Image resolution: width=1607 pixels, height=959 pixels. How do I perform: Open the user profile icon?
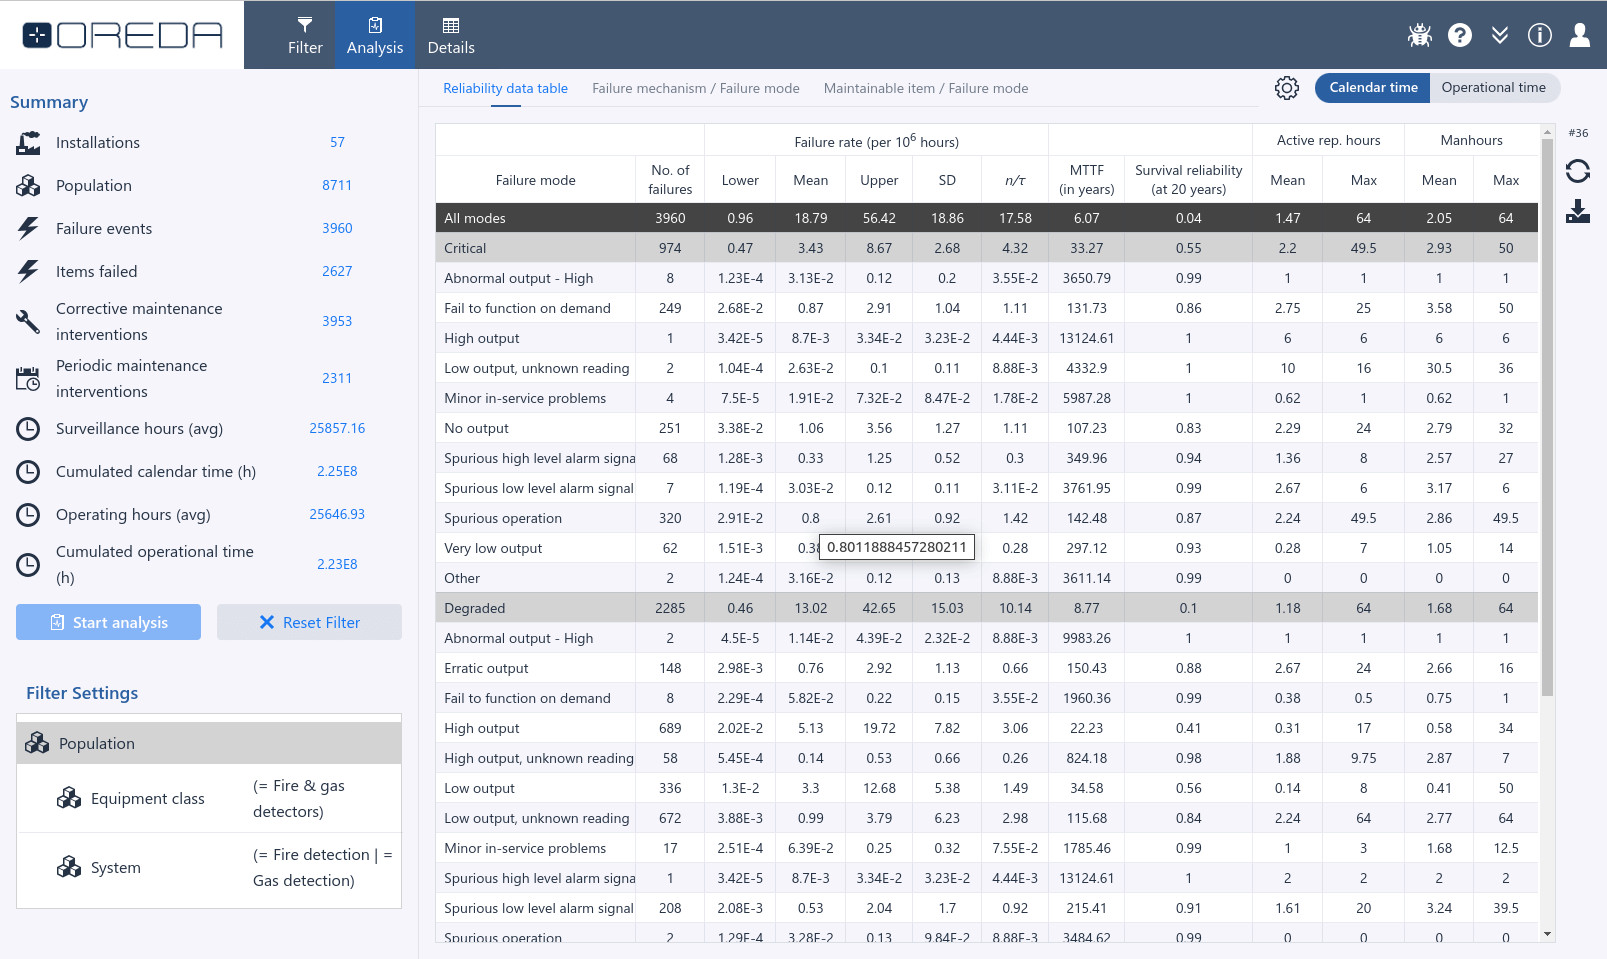[1579, 35]
